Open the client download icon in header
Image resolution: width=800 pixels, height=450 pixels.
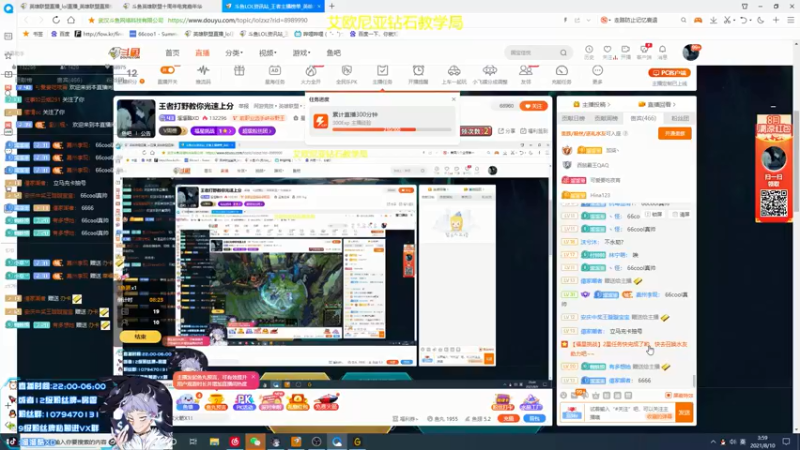point(644,49)
